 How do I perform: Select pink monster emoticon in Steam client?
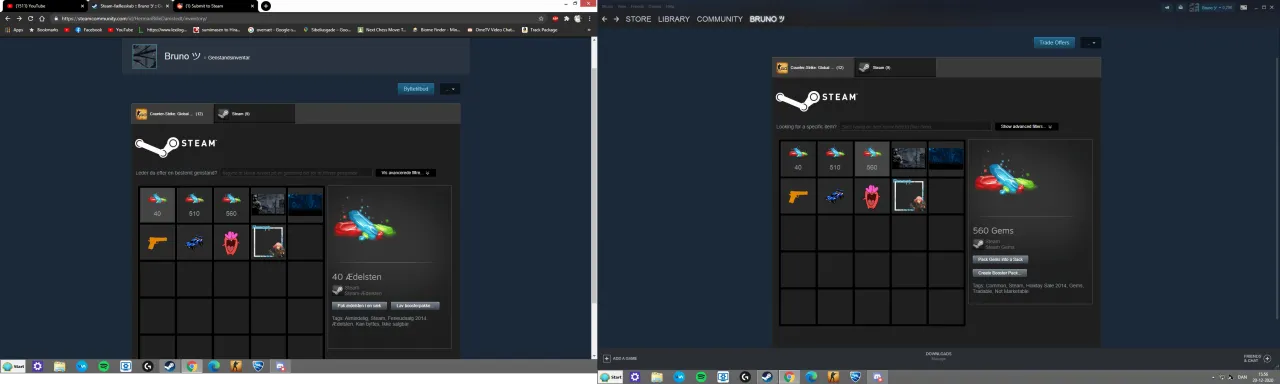(x=872, y=196)
